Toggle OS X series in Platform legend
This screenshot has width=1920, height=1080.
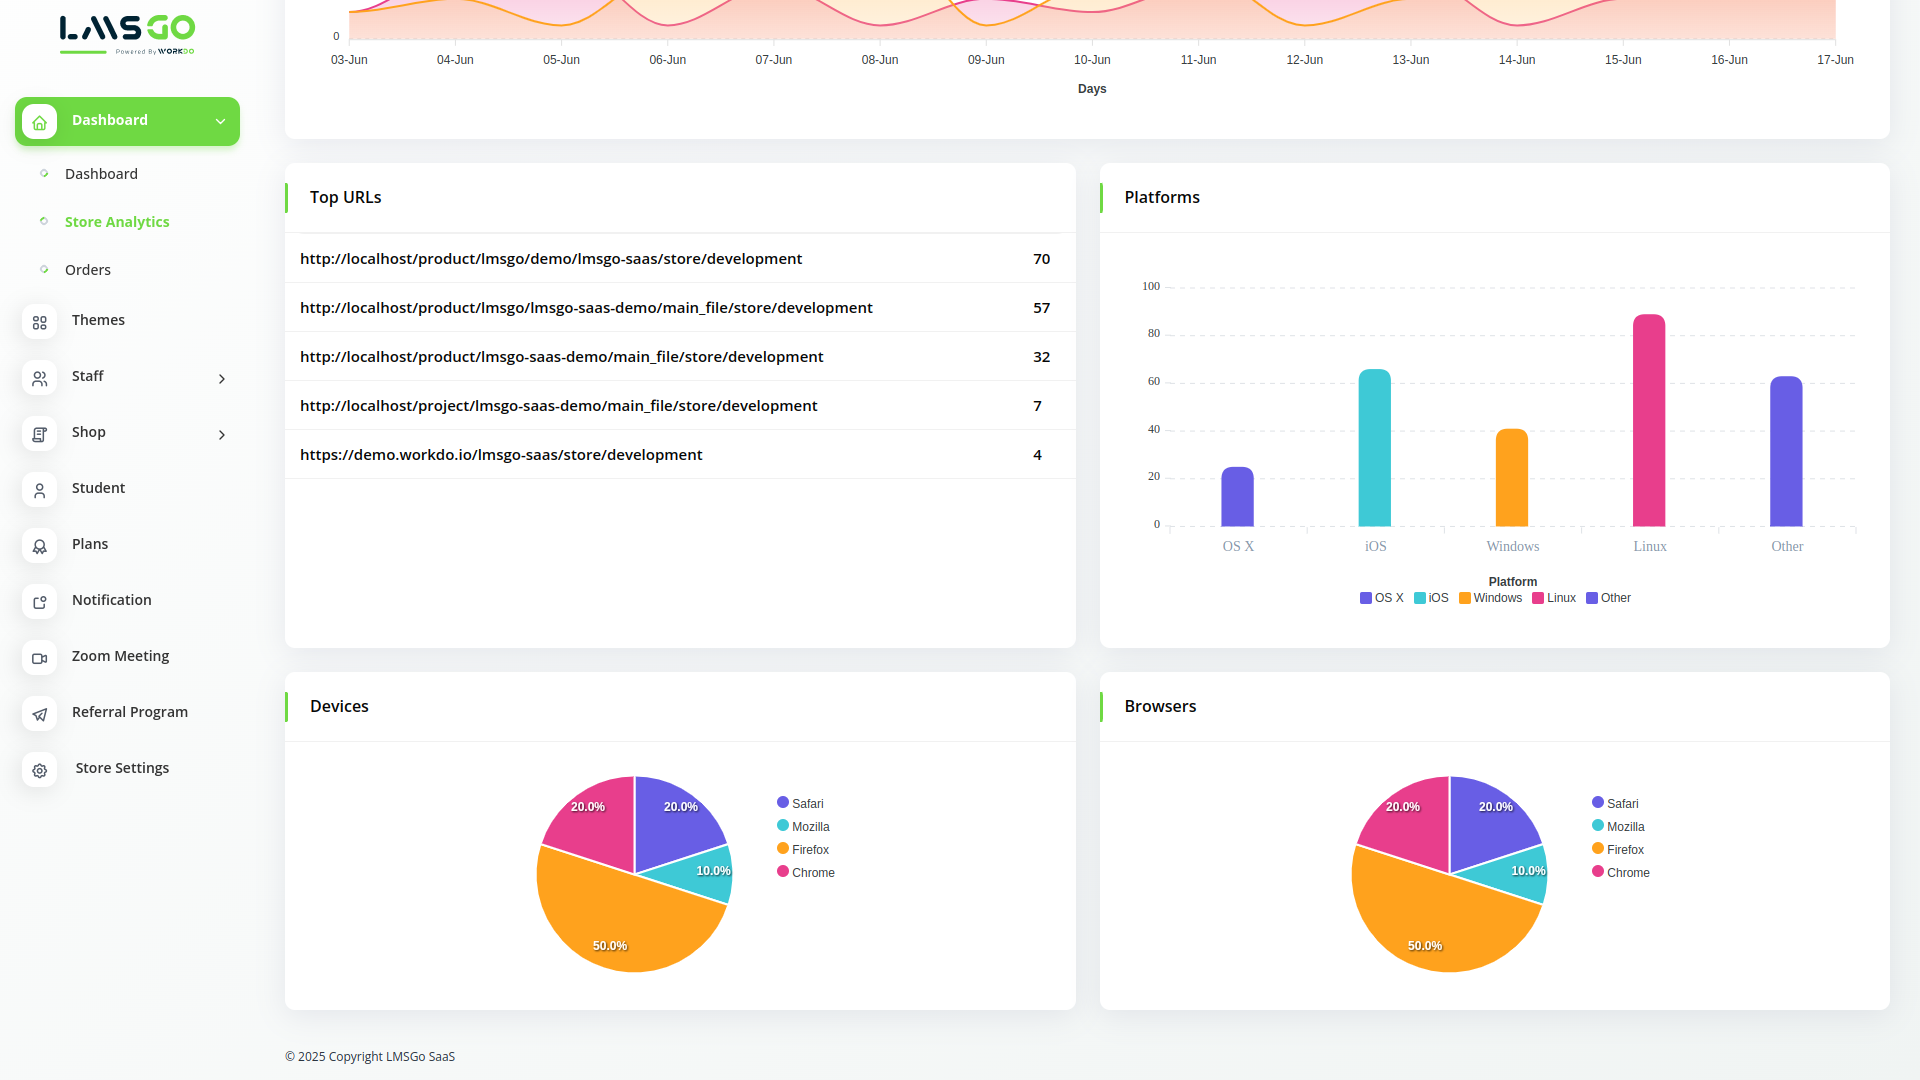[1382, 598]
